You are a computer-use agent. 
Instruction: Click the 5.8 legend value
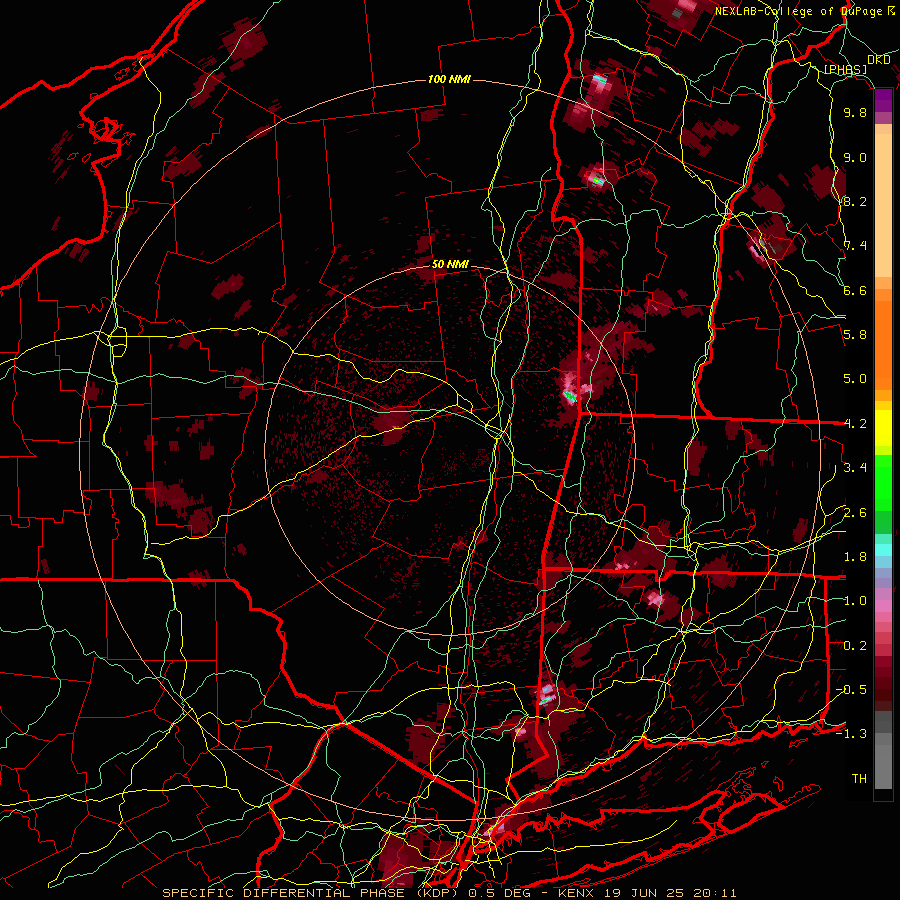(x=855, y=335)
